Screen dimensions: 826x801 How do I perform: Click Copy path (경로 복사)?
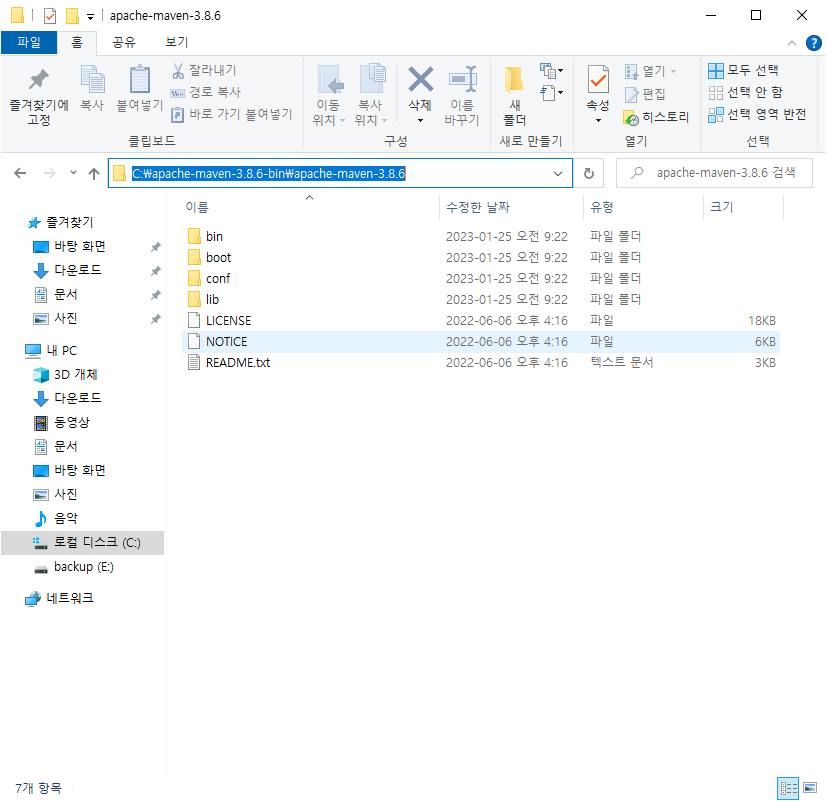pos(206,92)
